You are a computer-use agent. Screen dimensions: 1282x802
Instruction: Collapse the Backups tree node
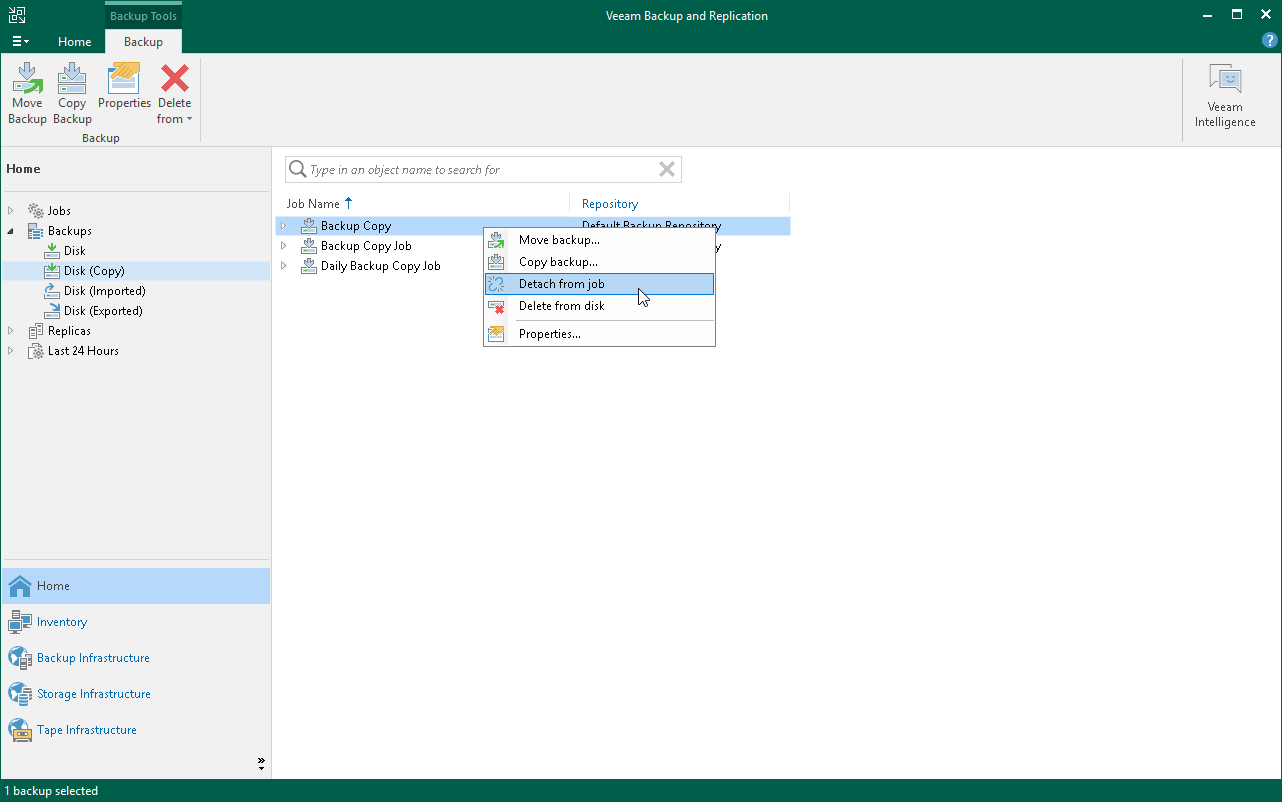click(x=10, y=230)
